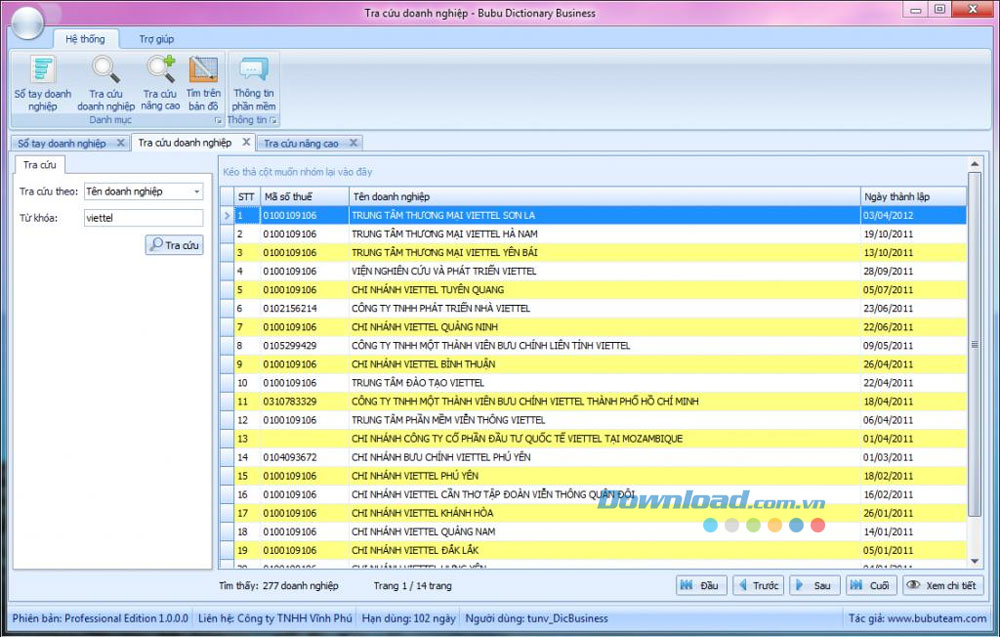Viewport: 1000px width, 637px height.
Task: Expand the Tra cứu theo dropdown
Action: point(196,191)
